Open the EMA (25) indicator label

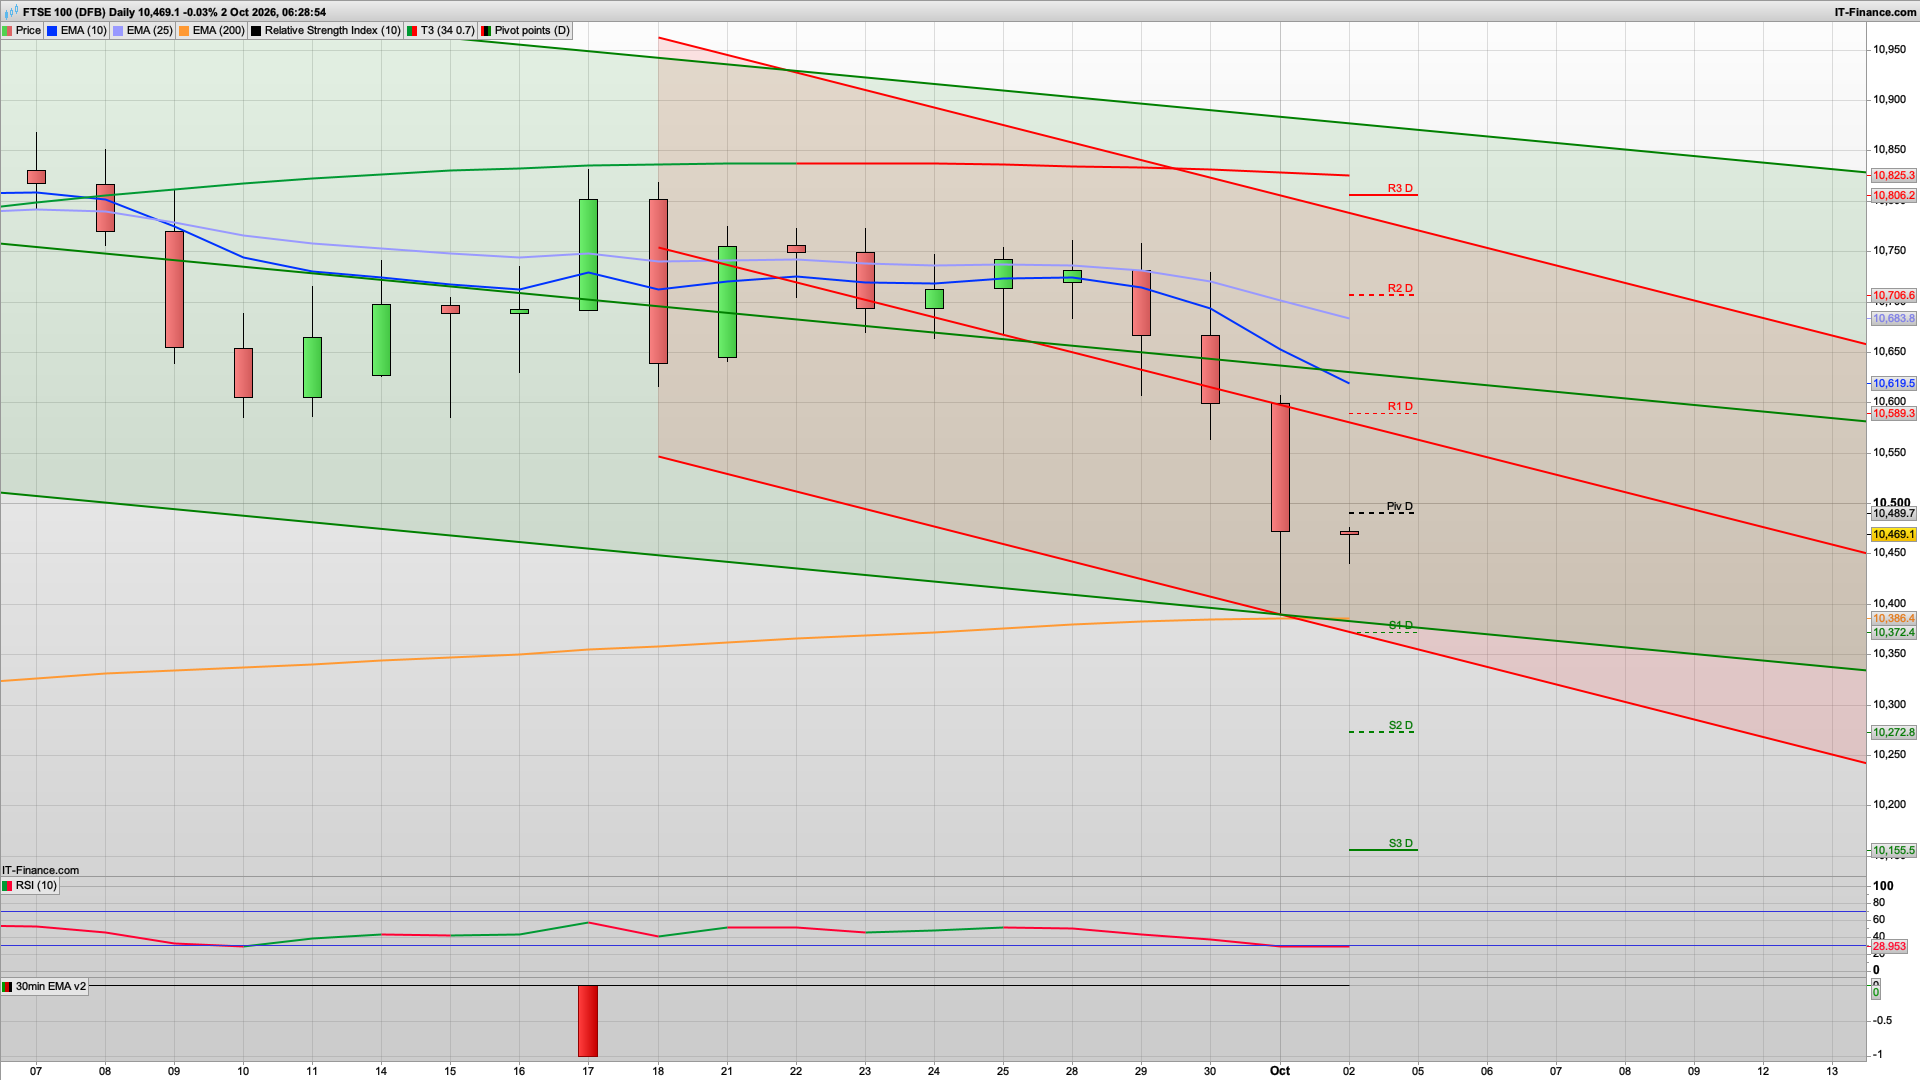[149, 30]
